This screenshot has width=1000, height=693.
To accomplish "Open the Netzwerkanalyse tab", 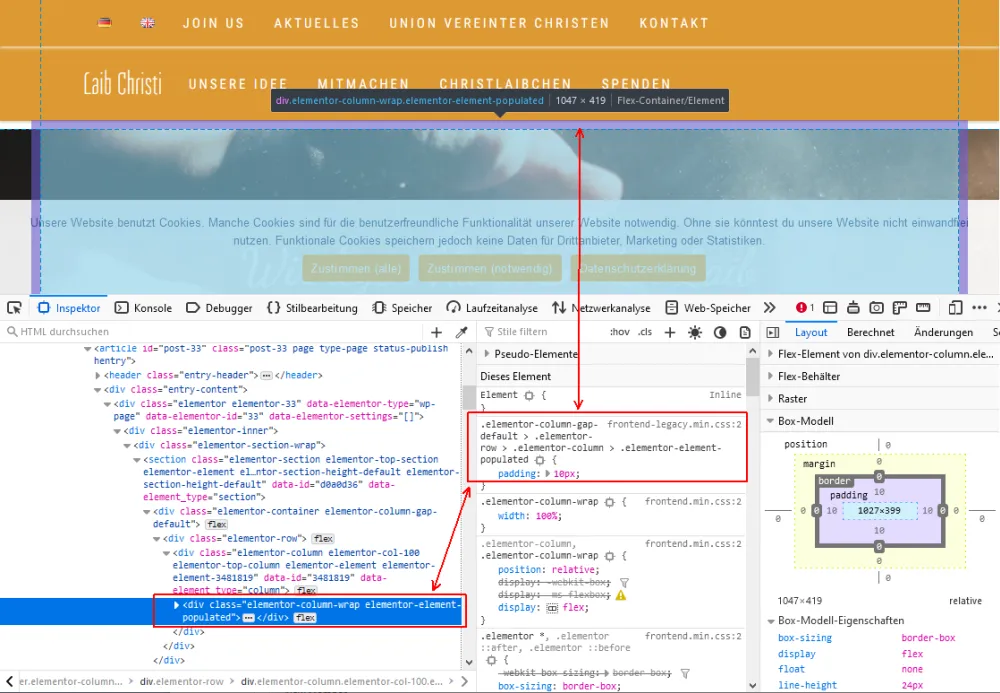I will click(601, 308).
